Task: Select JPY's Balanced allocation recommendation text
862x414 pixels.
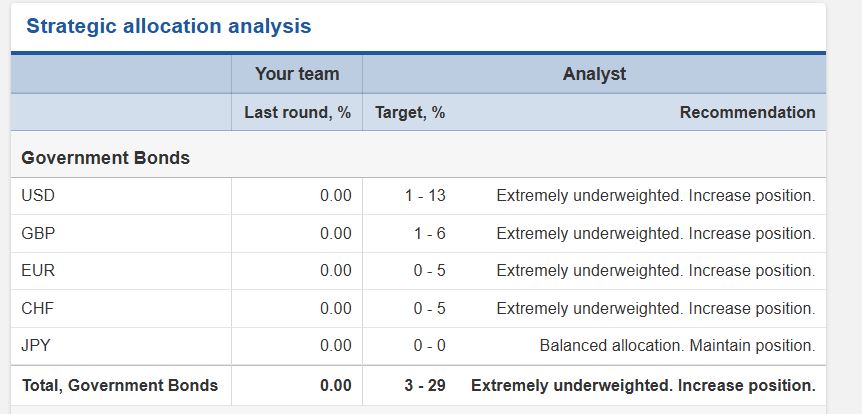Action: click(x=677, y=346)
